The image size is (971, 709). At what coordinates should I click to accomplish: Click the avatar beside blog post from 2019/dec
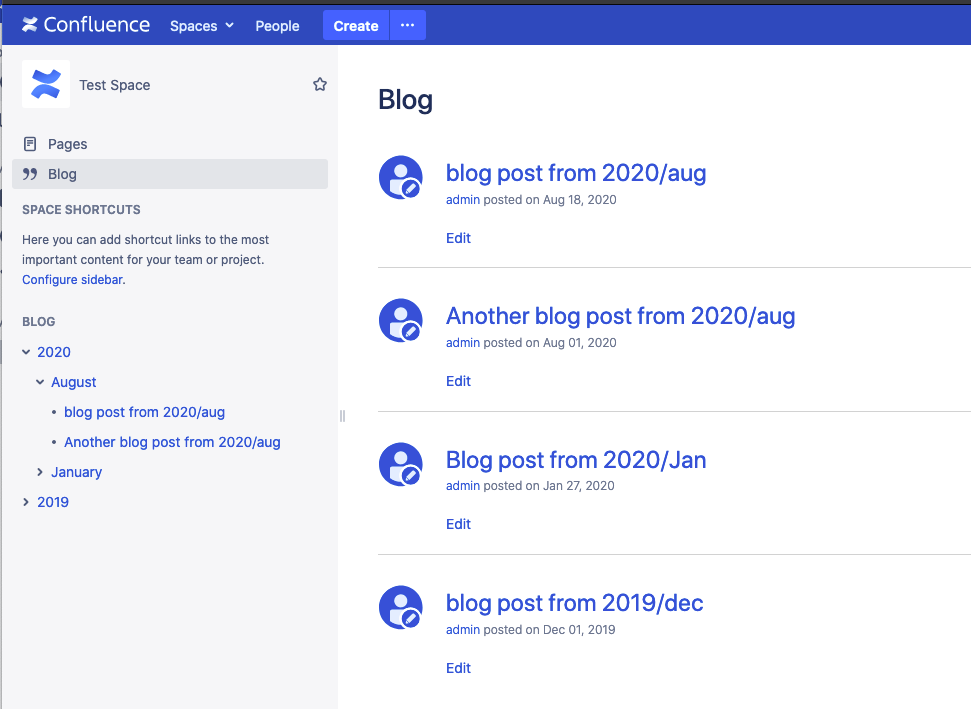pos(400,607)
